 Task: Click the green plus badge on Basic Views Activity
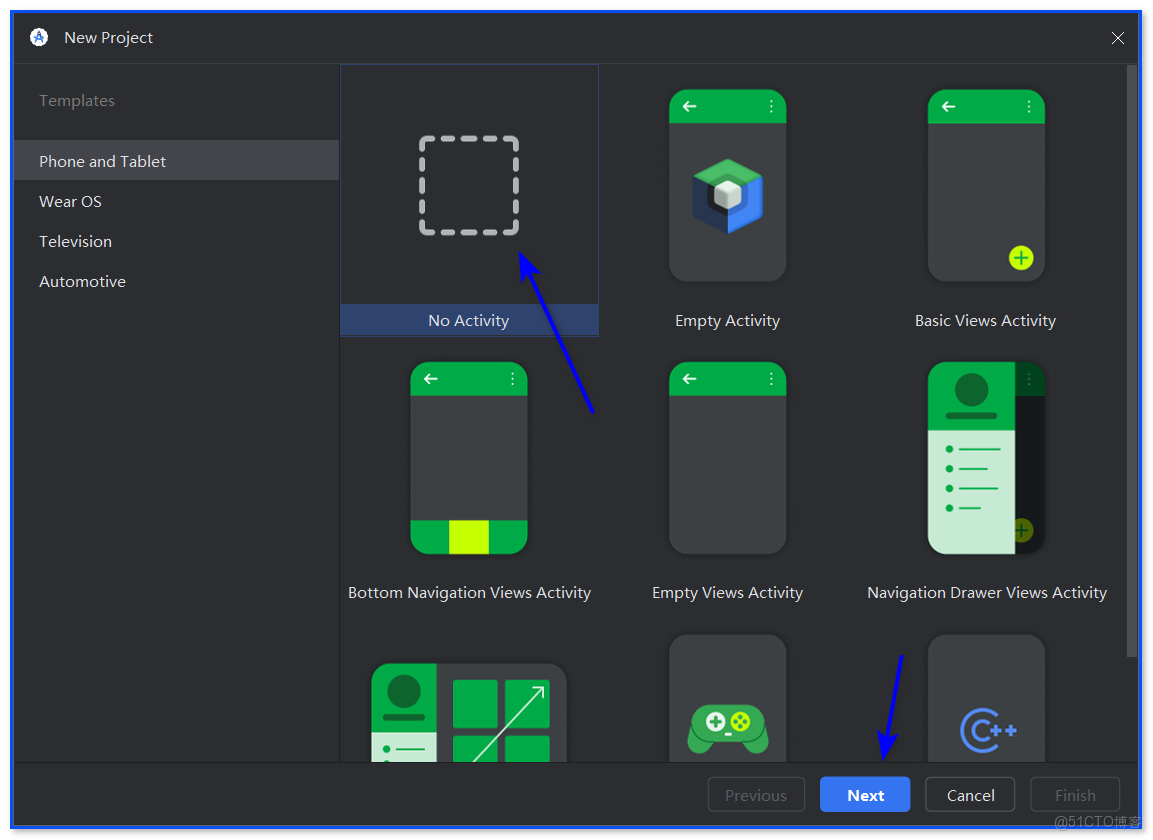[1021, 258]
